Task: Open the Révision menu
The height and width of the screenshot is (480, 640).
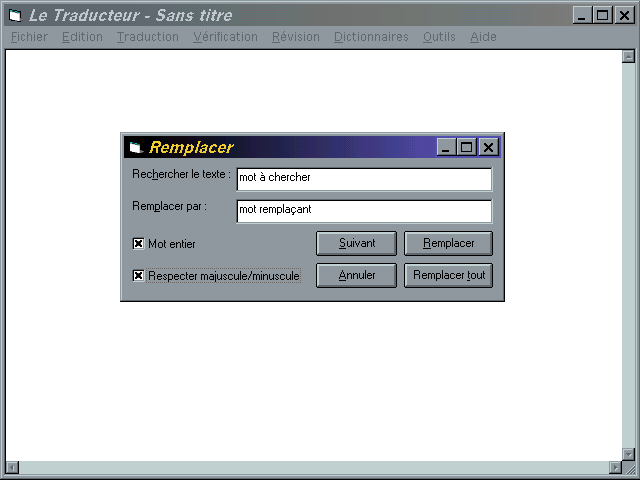Action: click(x=296, y=37)
